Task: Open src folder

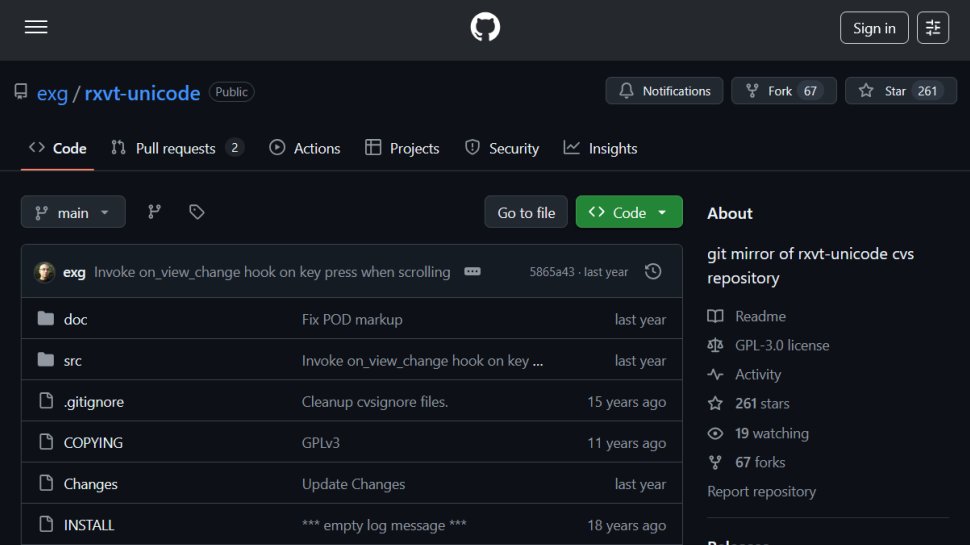Action: pos(72,361)
